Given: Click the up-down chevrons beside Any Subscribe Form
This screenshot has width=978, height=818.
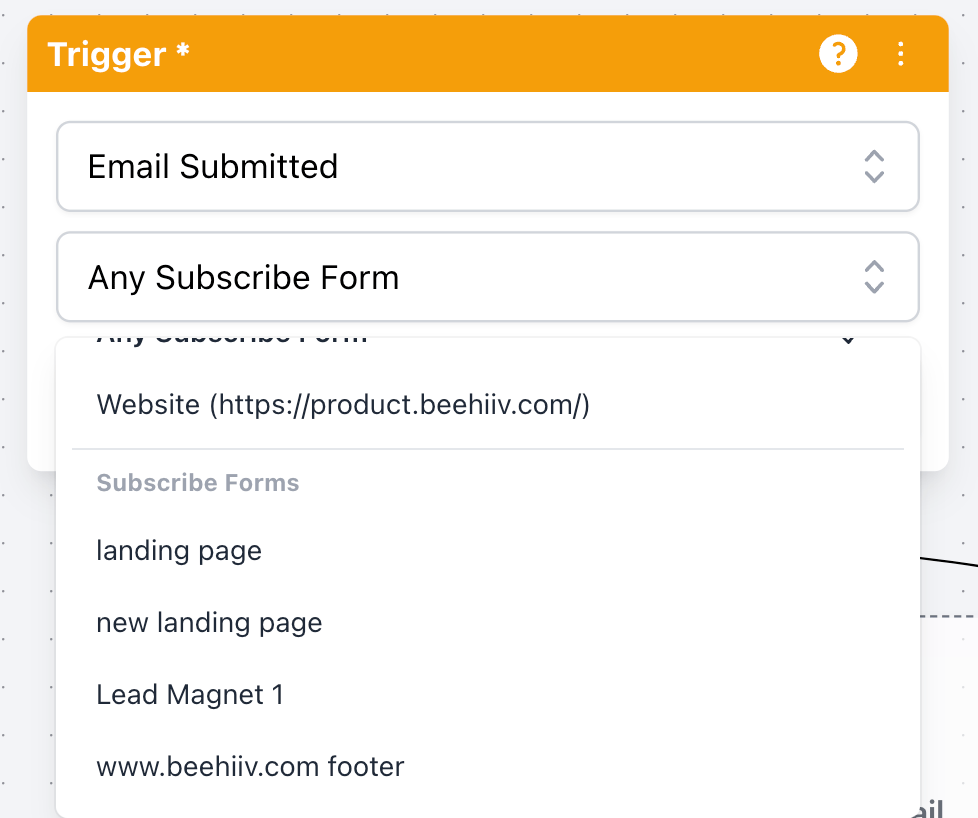Looking at the screenshot, I should 874,277.
